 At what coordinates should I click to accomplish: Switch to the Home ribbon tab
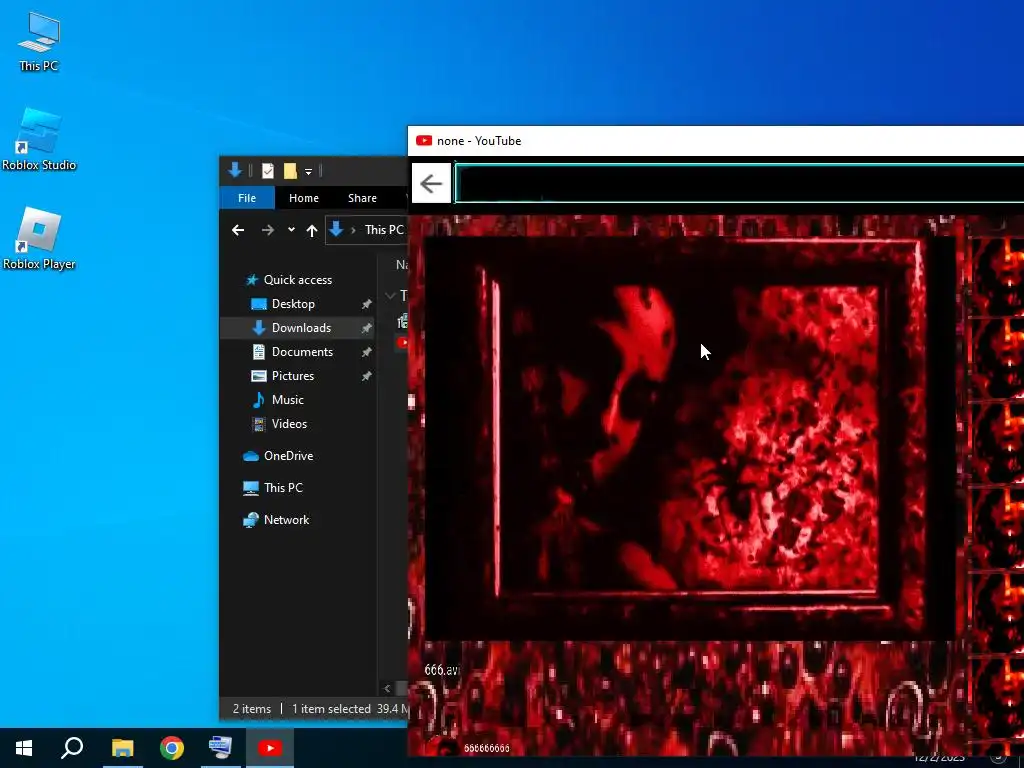point(304,198)
